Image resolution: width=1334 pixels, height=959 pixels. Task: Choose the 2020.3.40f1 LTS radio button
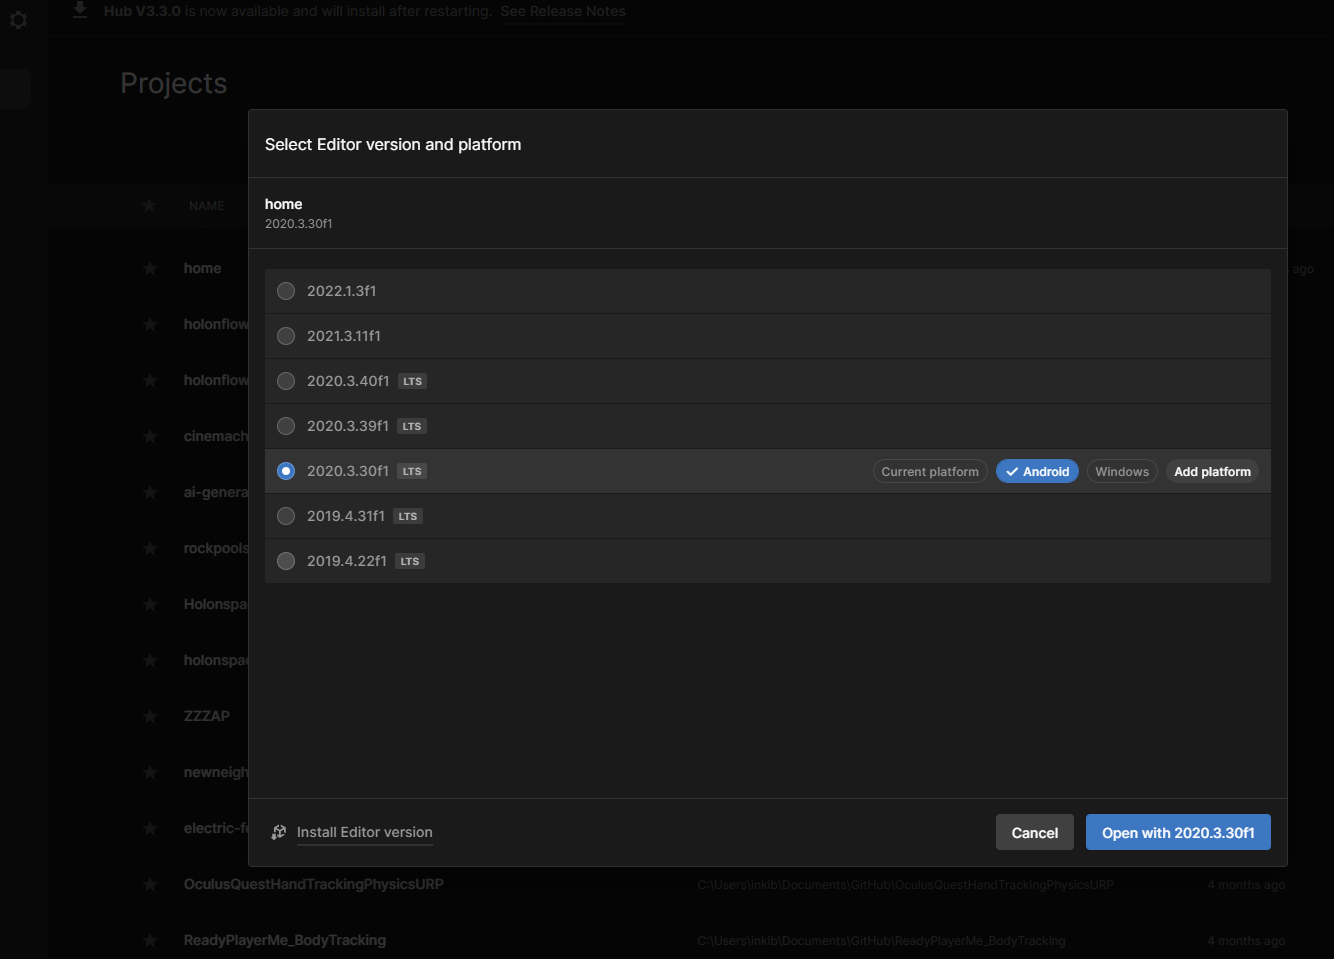[x=286, y=381]
